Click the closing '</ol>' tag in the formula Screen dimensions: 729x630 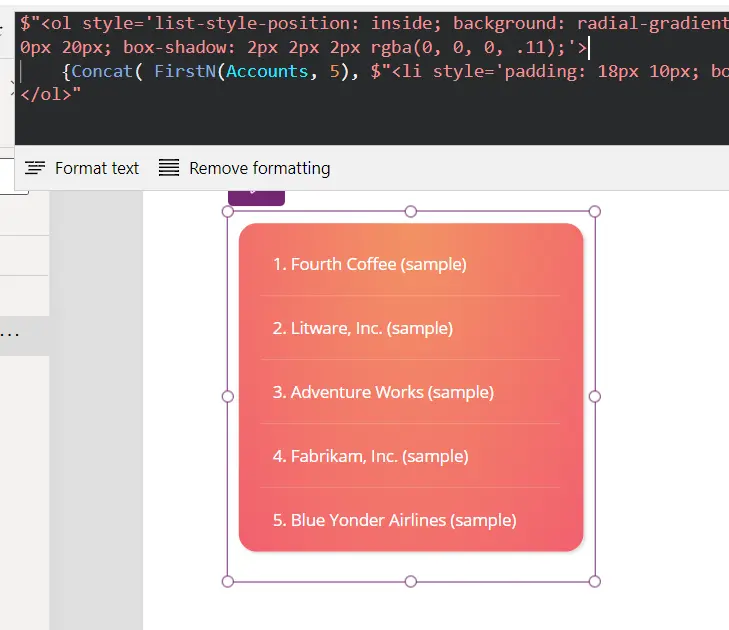tap(46, 94)
